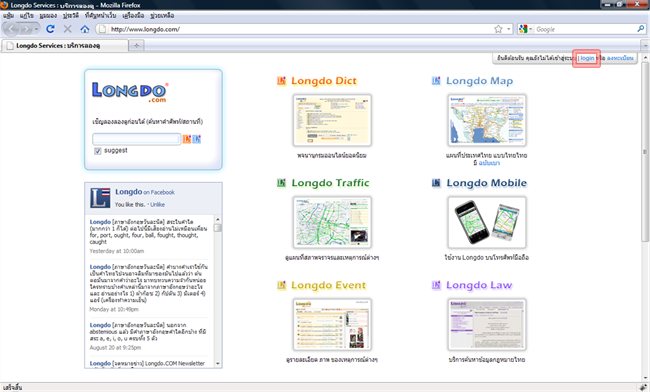Reload the current page
The height and width of the screenshot is (392, 650).
coord(51,29)
